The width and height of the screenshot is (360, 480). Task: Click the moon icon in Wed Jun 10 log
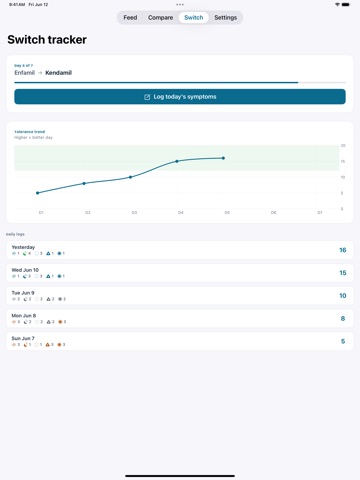(25, 276)
